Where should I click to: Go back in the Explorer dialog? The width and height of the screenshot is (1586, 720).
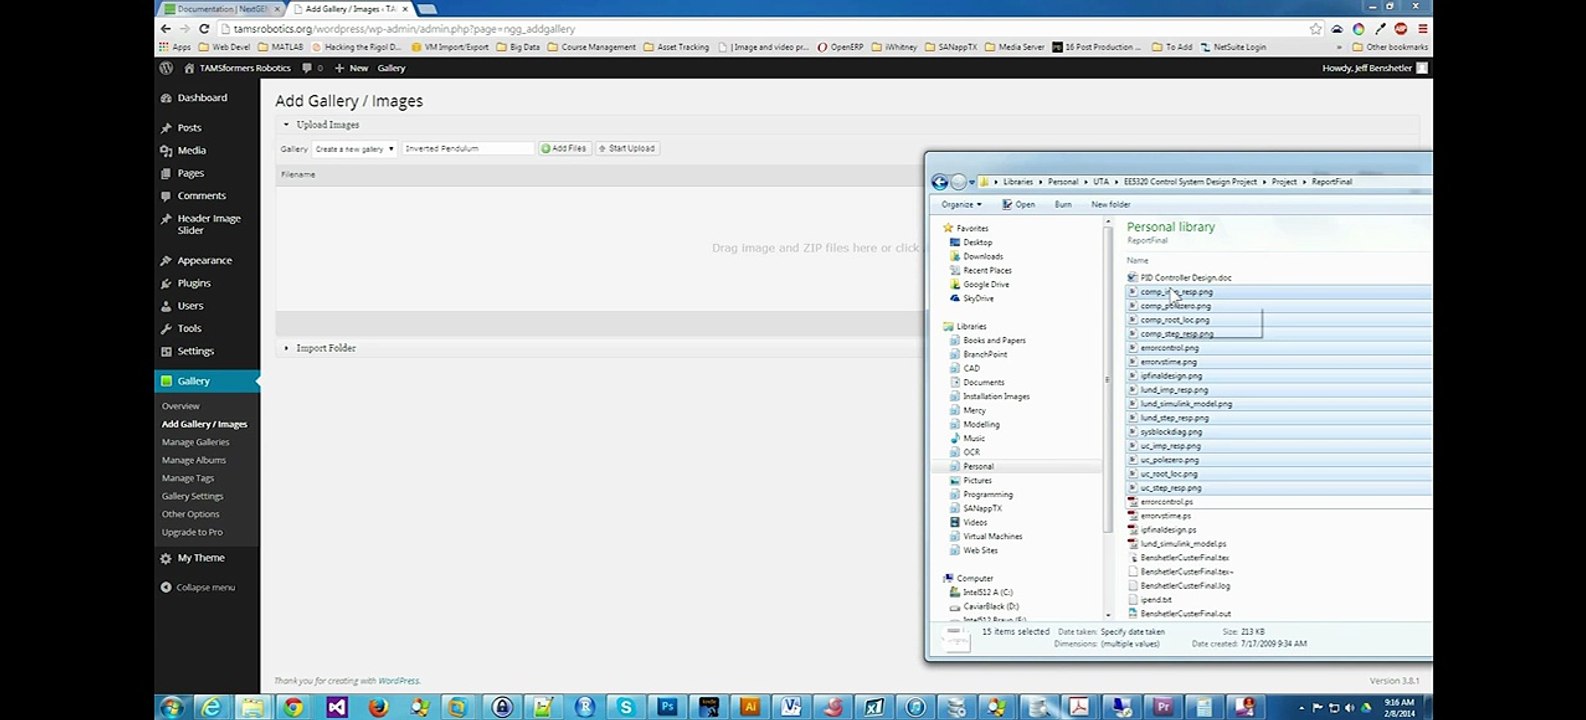coord(939,182)
